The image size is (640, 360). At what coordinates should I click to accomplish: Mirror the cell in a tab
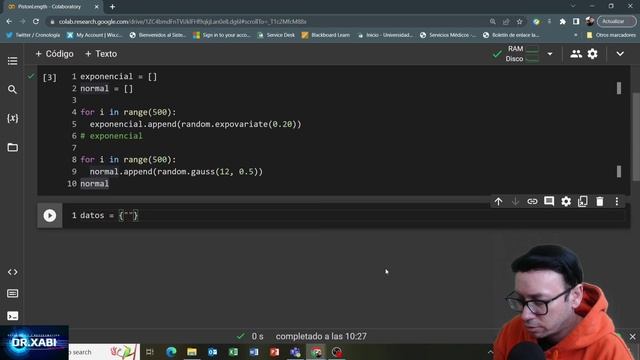(x=583, y=202)
